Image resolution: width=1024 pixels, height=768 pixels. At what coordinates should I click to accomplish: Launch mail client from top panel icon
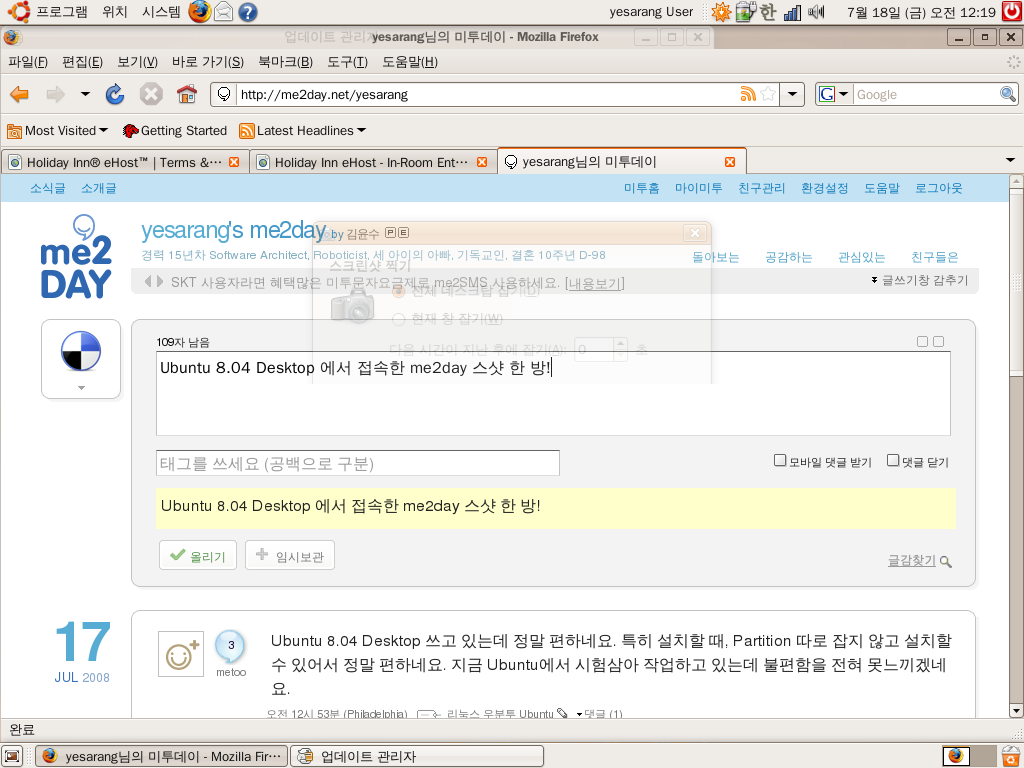223,12
